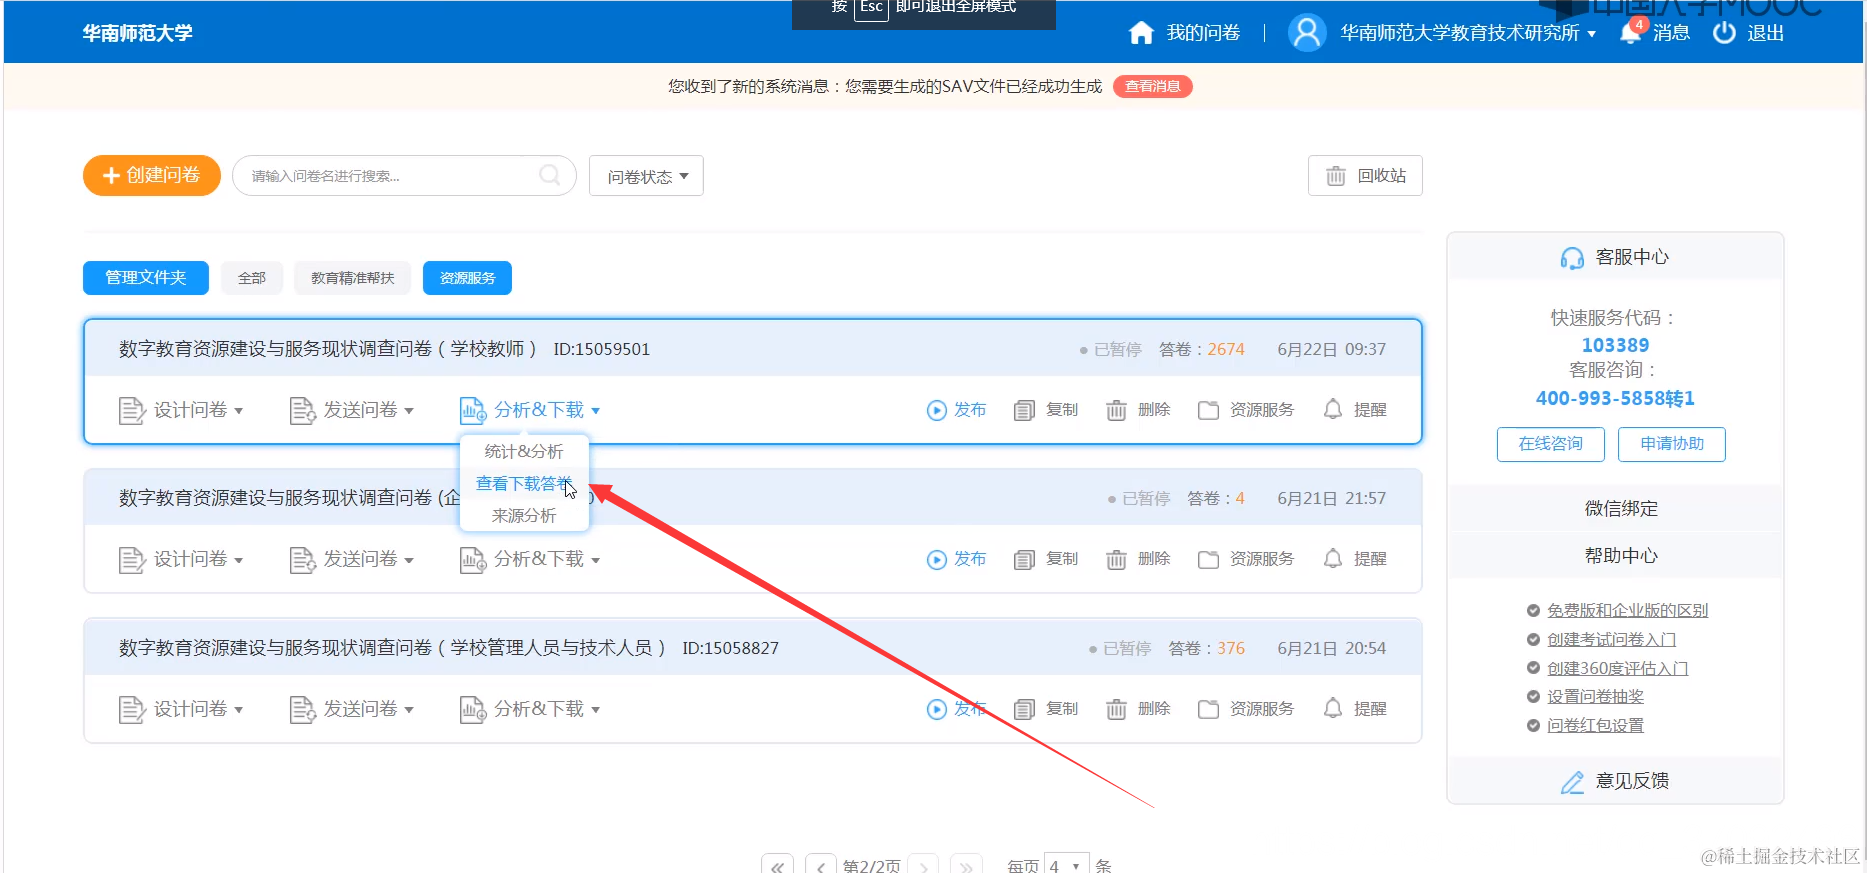Image resolution: width=1867 pixels, height=873 pixels.
Task: Click the 管理文件夹 button
Action: (x=146, y=278)
